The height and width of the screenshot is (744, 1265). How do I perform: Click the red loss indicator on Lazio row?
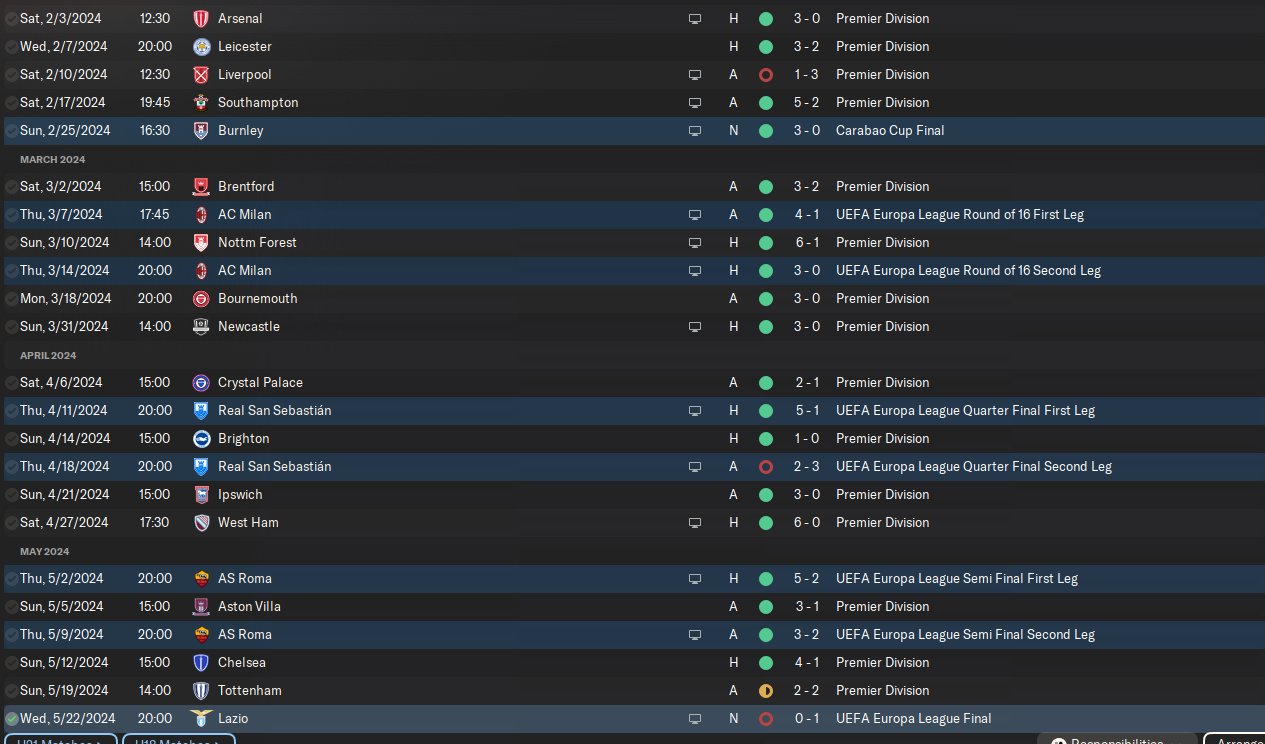[766, 718]
